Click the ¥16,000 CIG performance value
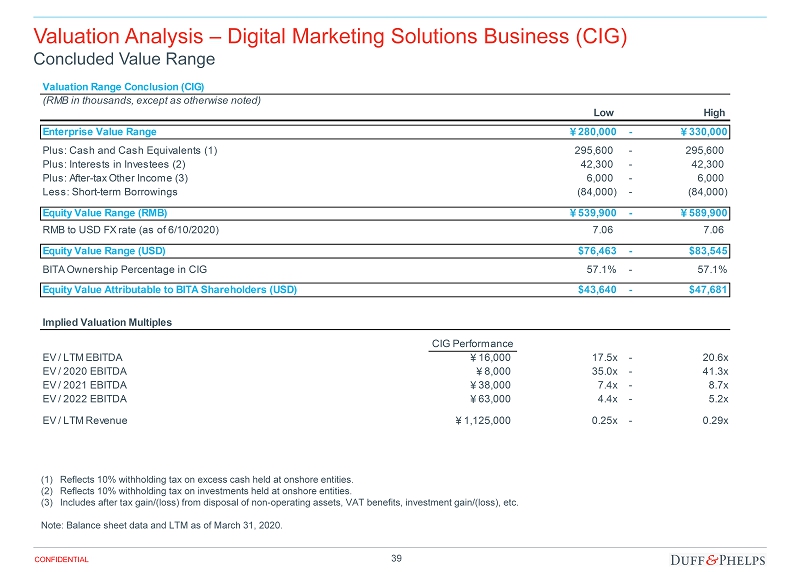 click(490, 357)
